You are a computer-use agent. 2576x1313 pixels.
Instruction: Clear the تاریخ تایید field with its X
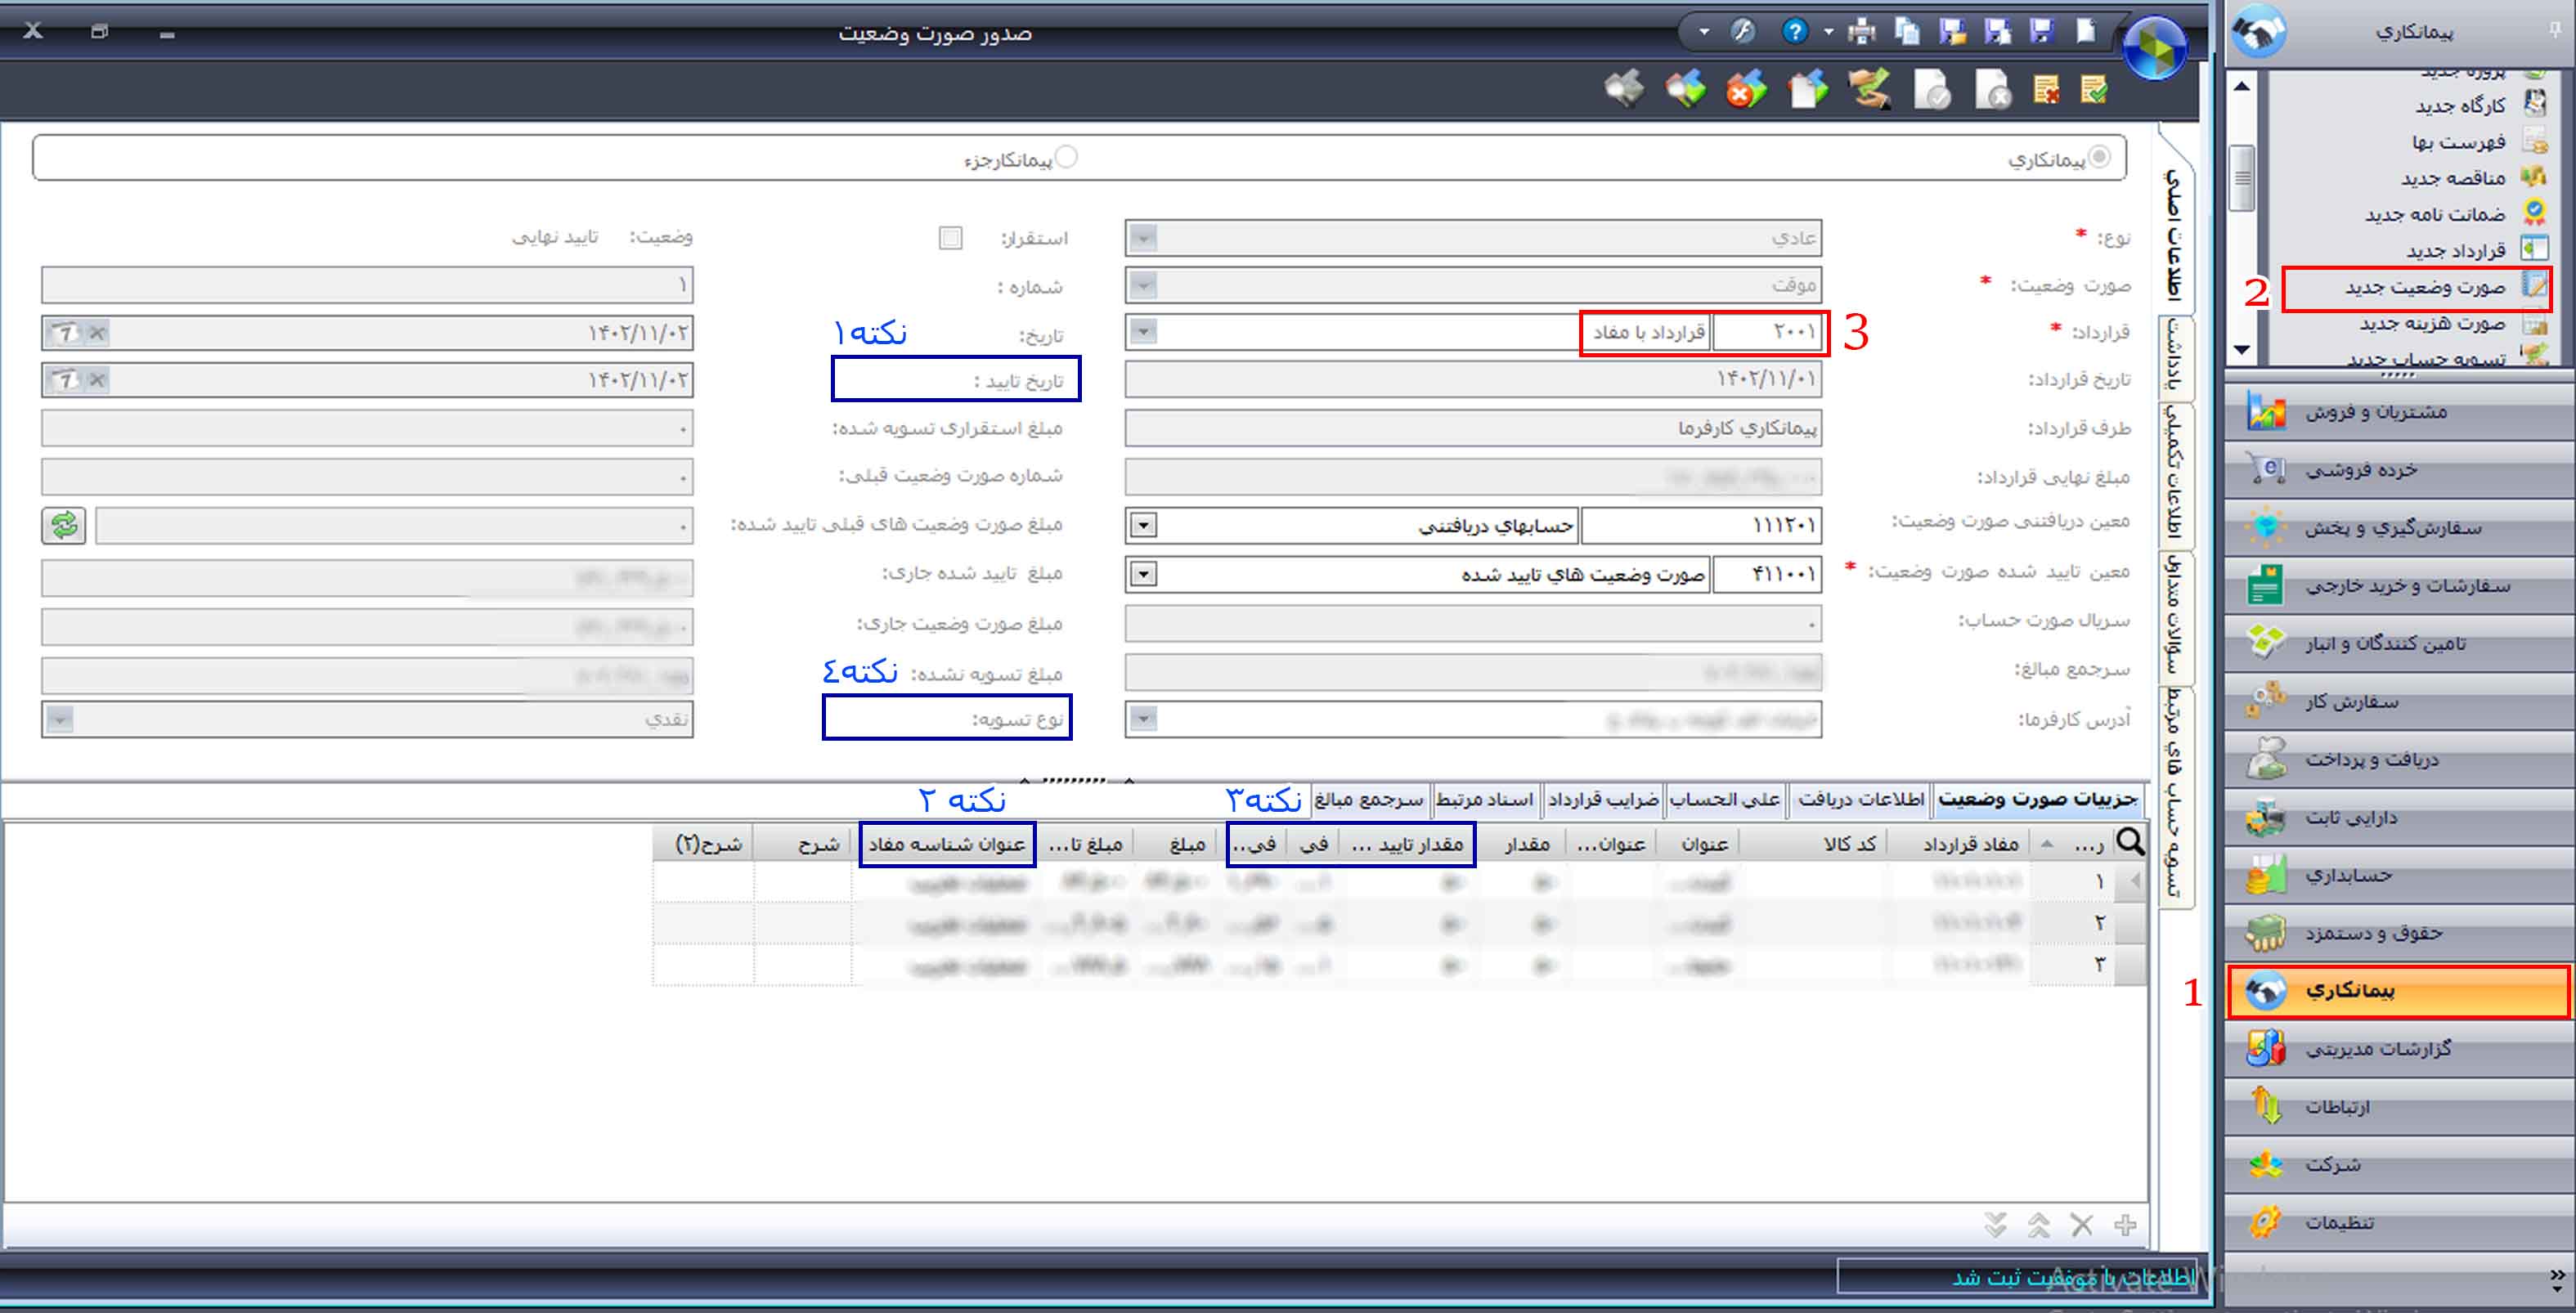pyautogui.click(x=97, y=380)
